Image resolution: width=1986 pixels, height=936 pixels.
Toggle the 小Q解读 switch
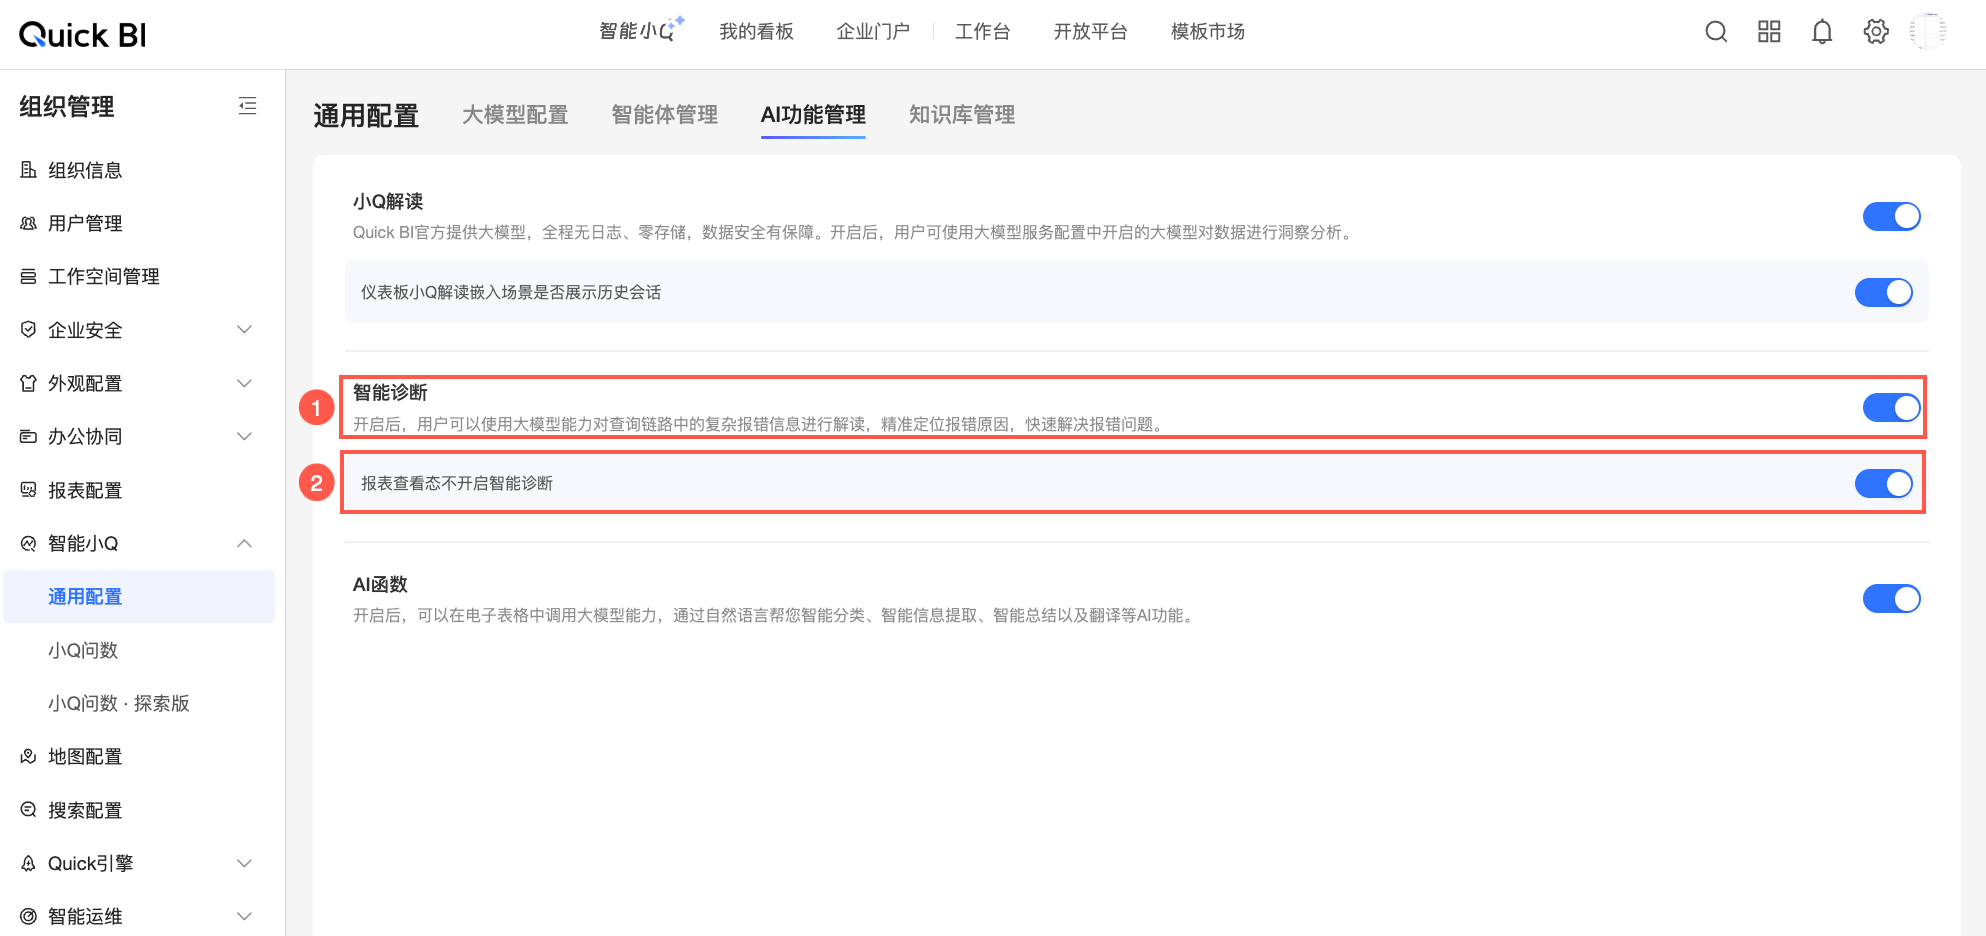point(1891,216)
